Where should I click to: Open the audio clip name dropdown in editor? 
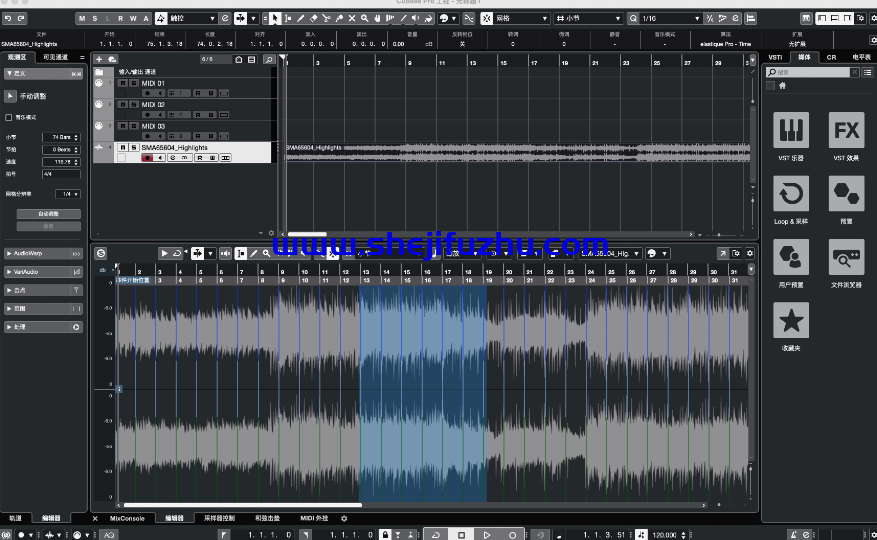click(x=610, y=253)
